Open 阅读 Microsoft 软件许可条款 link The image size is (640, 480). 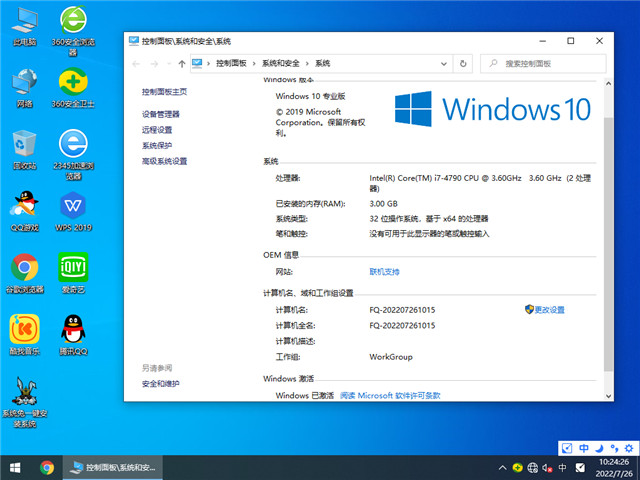390,395
